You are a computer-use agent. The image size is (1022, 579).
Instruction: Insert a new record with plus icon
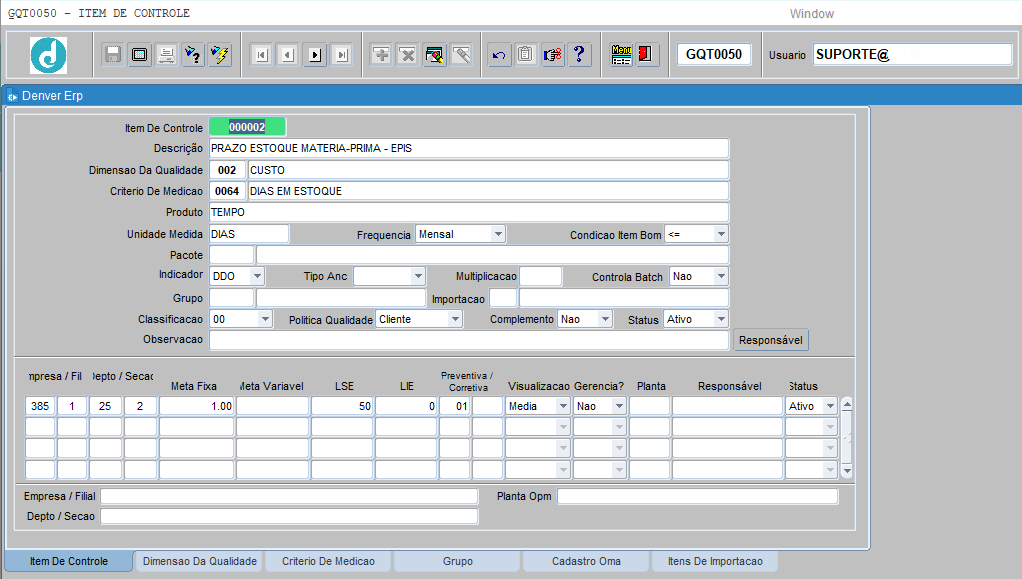point(381,55)
